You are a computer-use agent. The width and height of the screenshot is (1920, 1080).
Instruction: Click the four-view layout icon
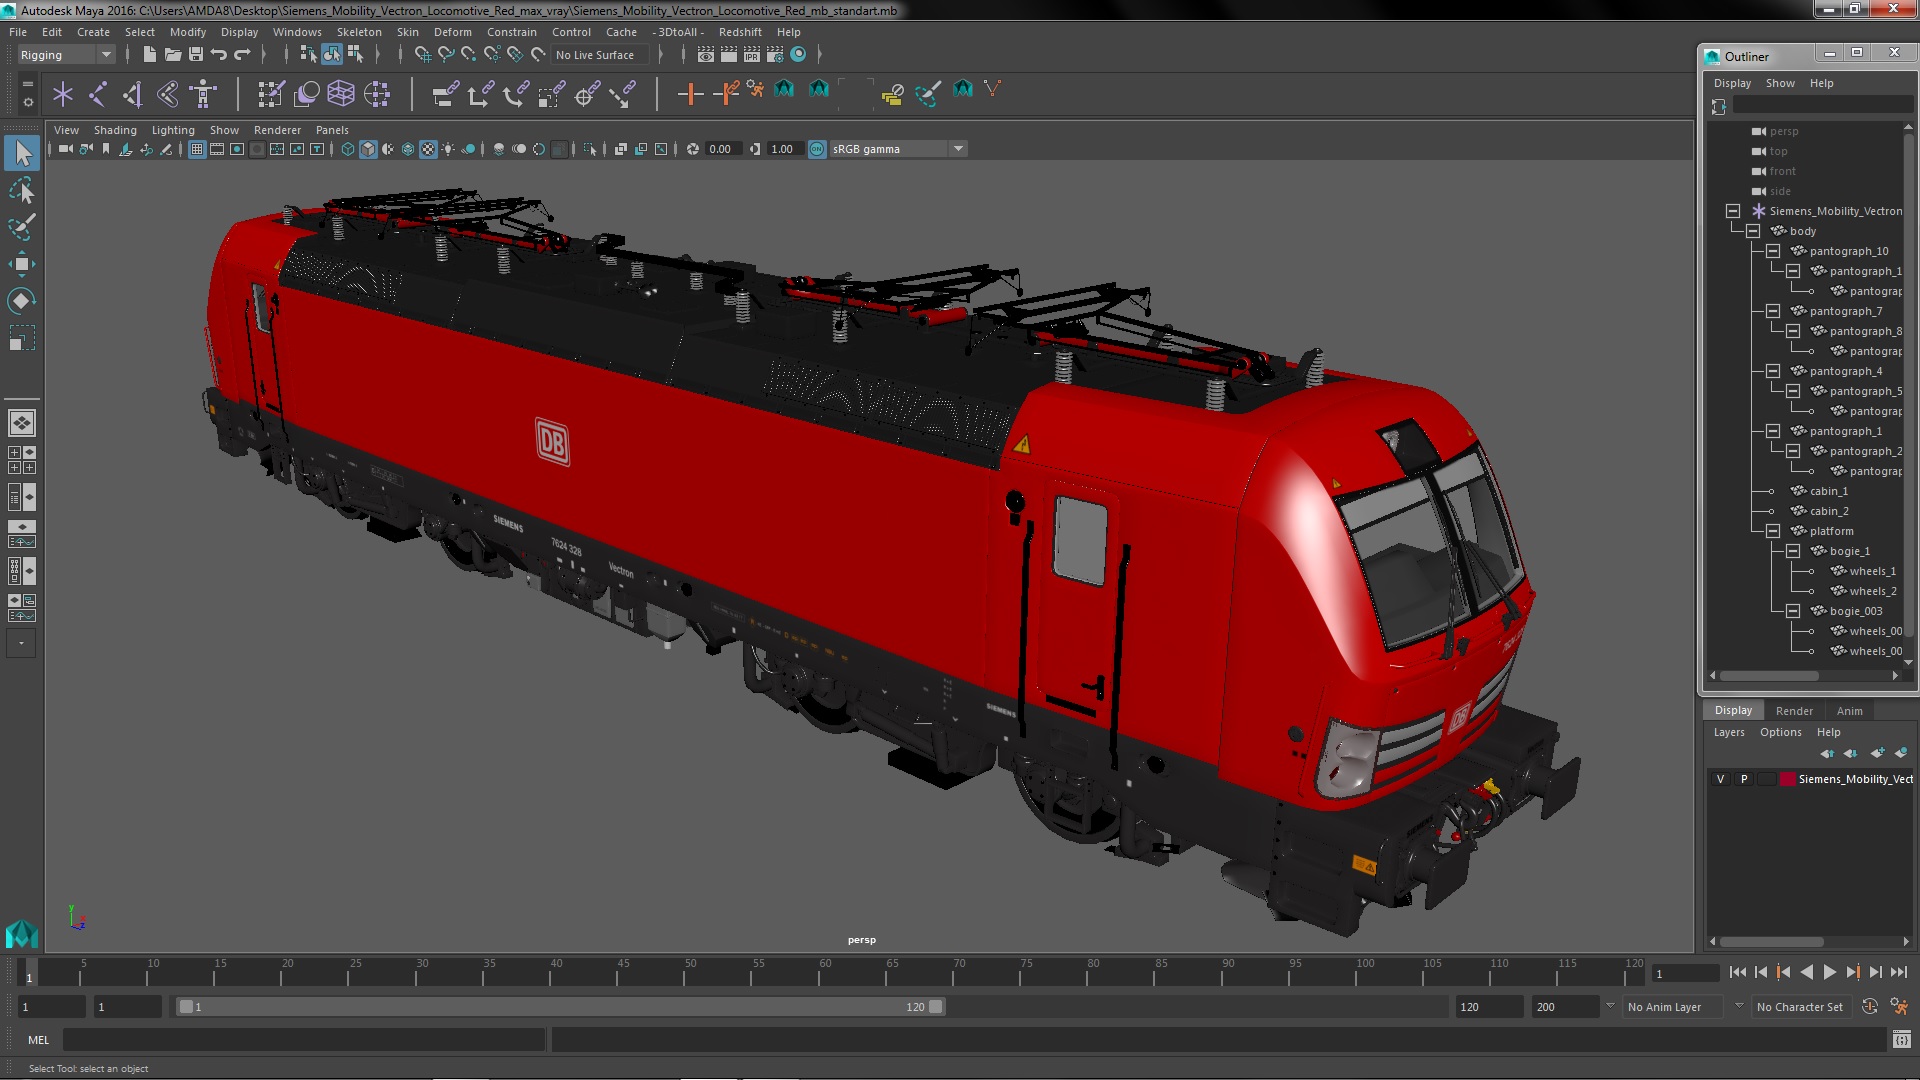click(22, 460)
